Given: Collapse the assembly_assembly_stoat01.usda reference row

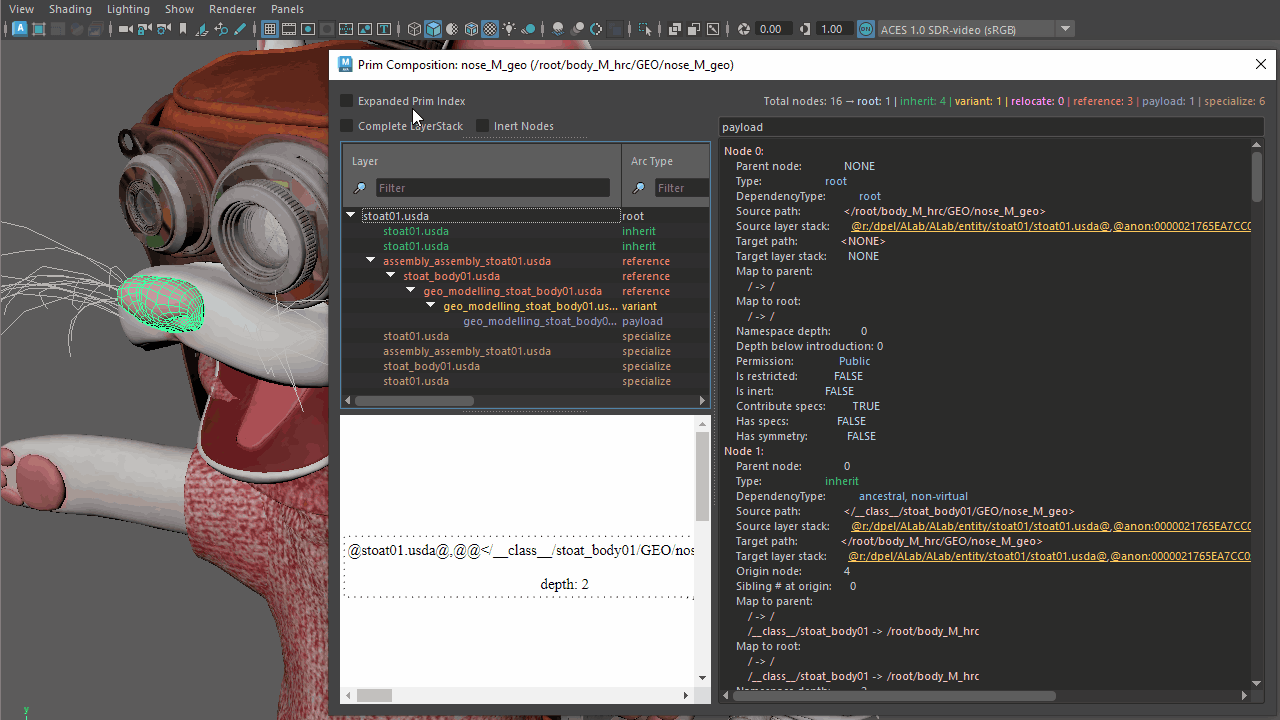Looking at the screenshot, I should [x=371, y=260].
